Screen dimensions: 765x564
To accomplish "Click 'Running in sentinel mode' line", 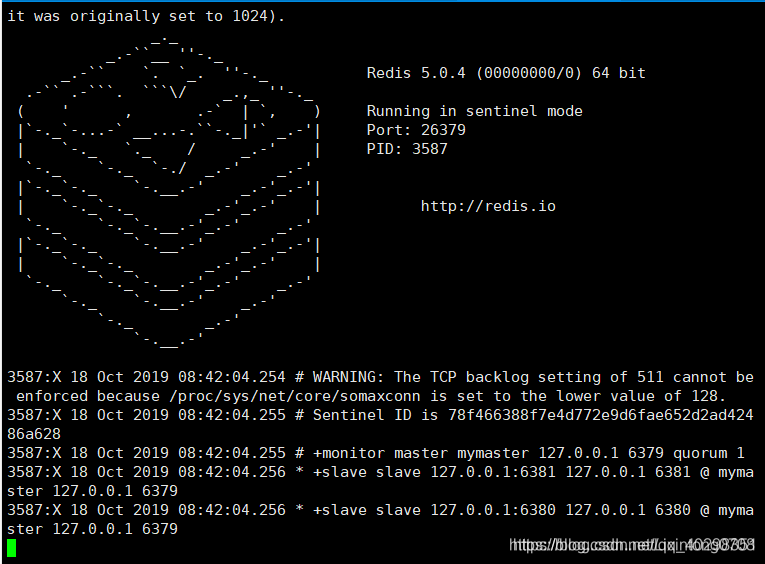I will click(x=474, y=111).
